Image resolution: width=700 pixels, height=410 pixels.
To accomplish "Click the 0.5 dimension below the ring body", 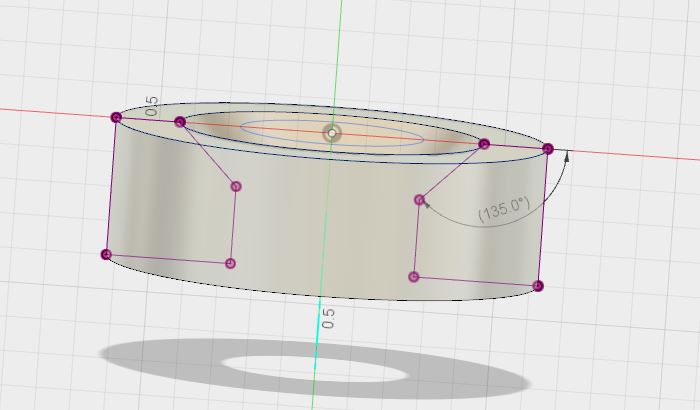I will 328,318.
